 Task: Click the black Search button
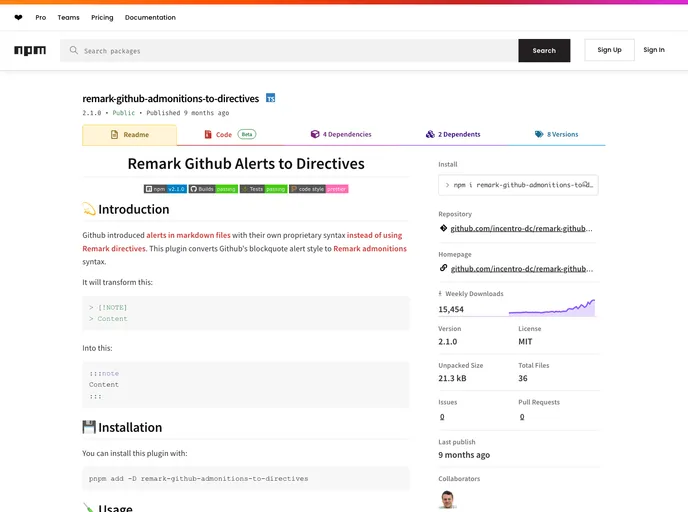(544, 50)
